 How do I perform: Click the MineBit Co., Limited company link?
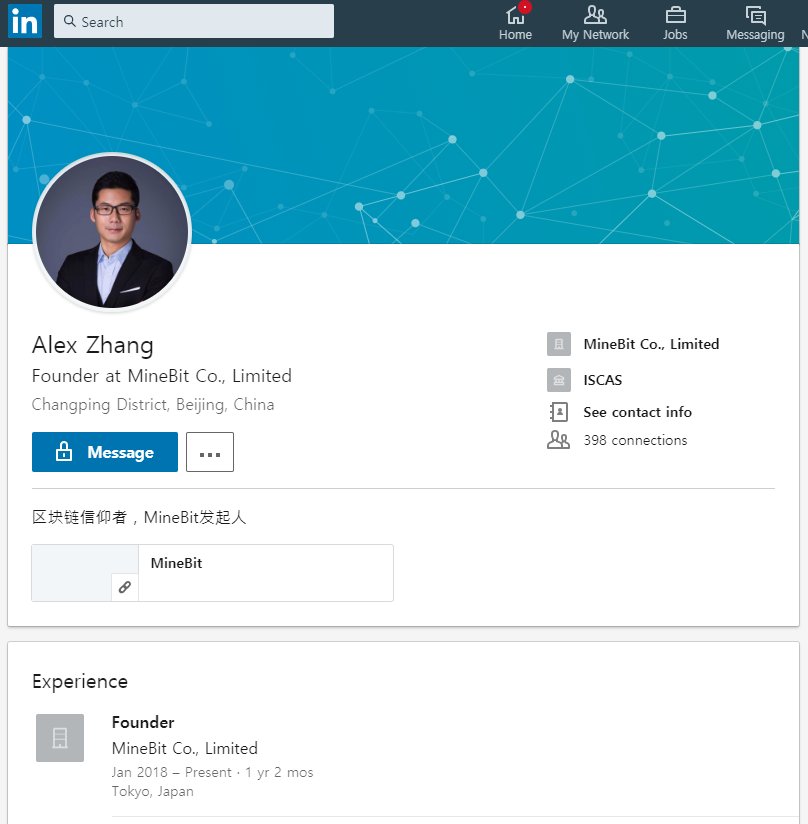[x=651, y=344]
